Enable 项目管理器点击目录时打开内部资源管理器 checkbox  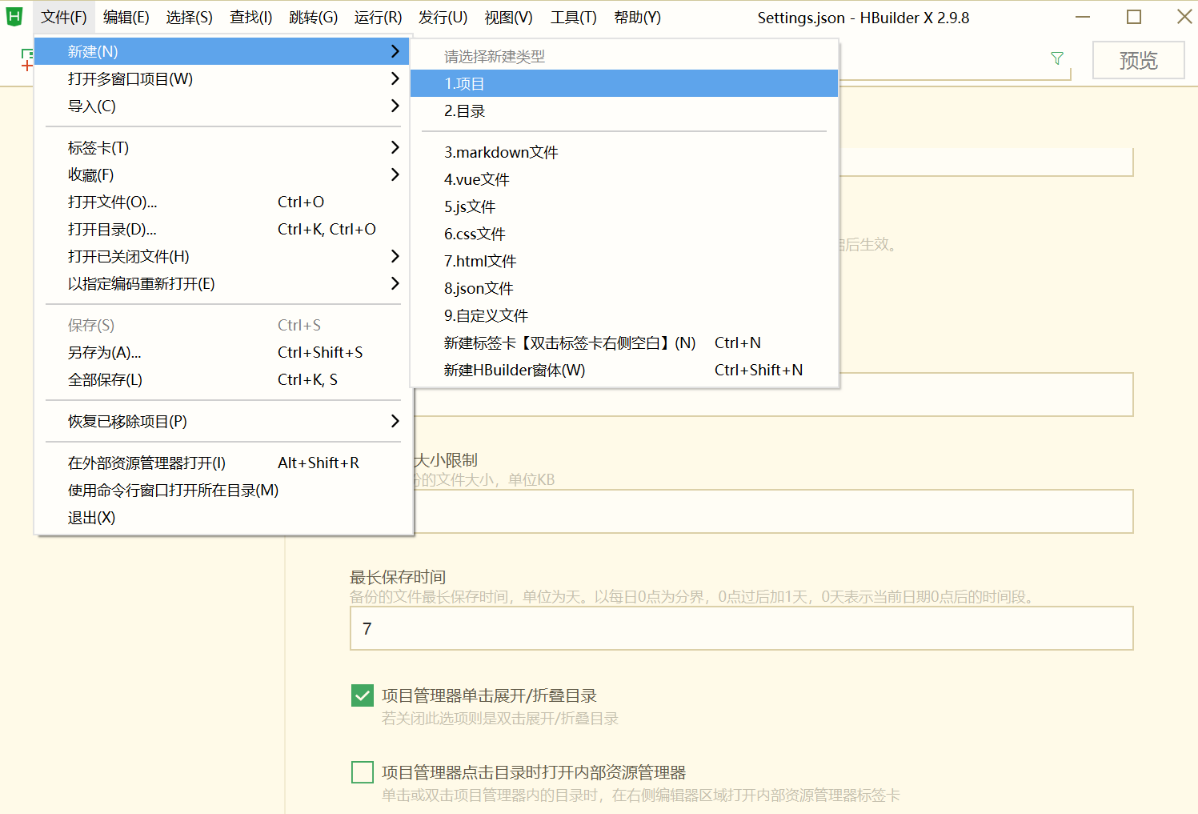point(362,772)
